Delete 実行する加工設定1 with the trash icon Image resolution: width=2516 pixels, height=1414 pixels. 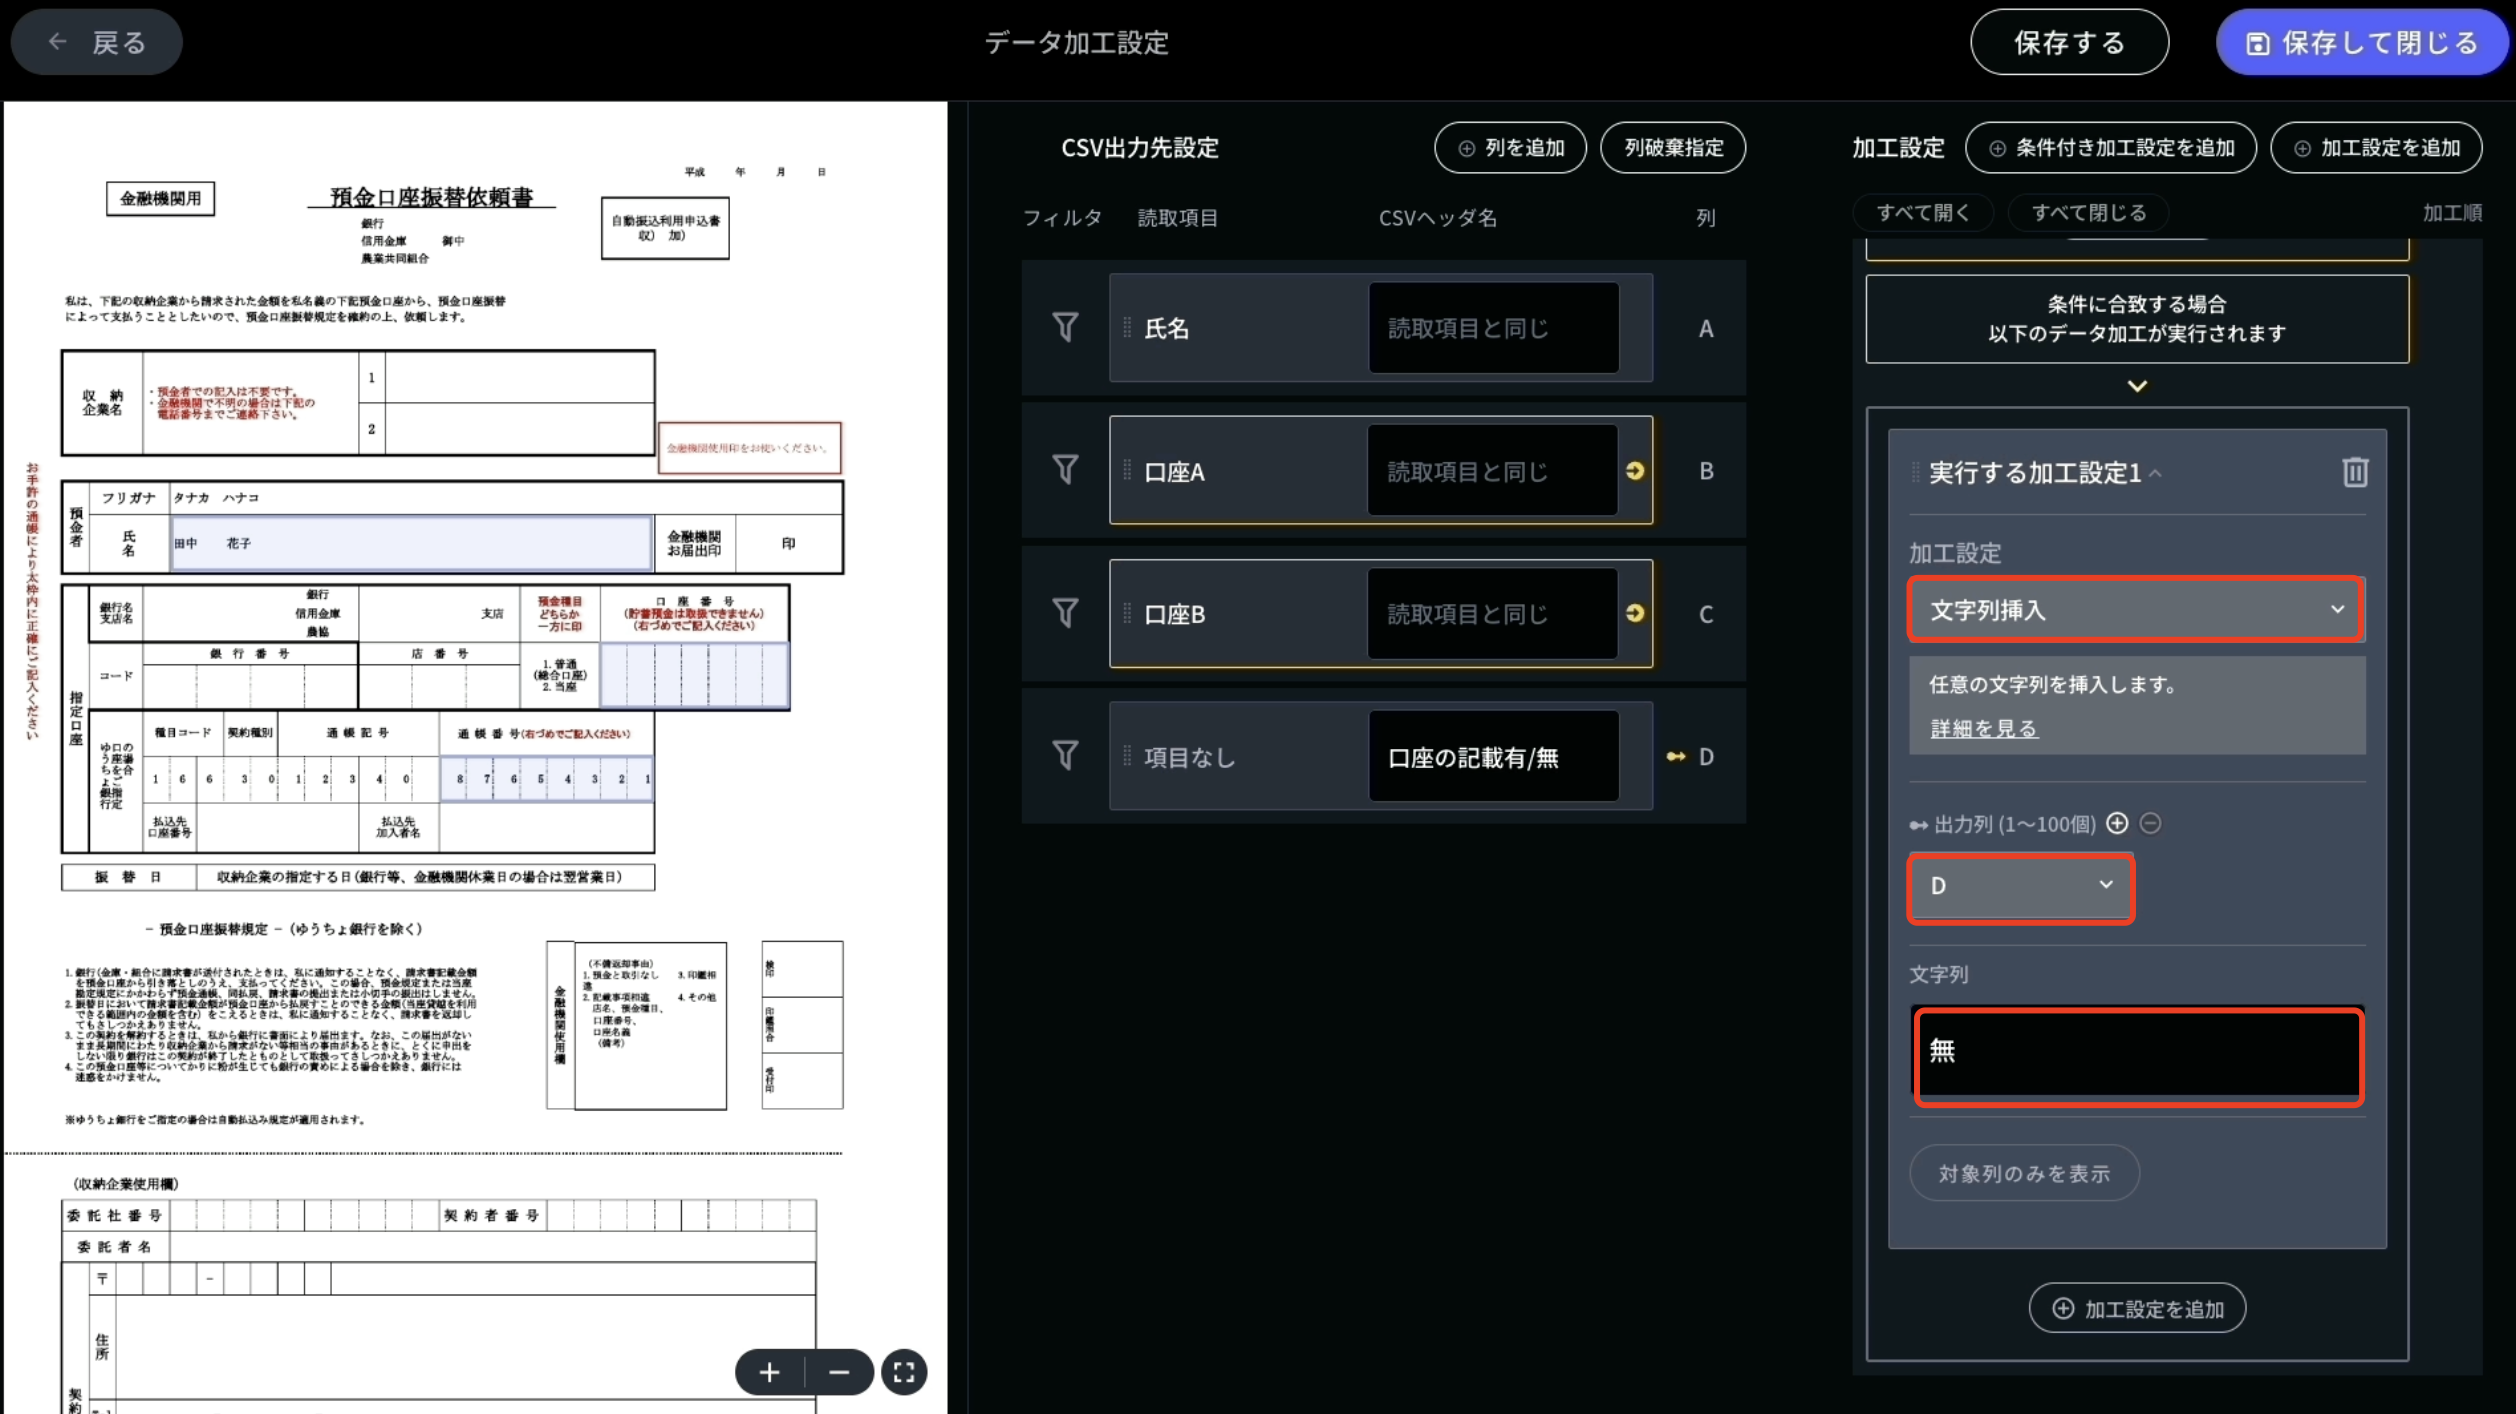click(x=2355, y=472)
